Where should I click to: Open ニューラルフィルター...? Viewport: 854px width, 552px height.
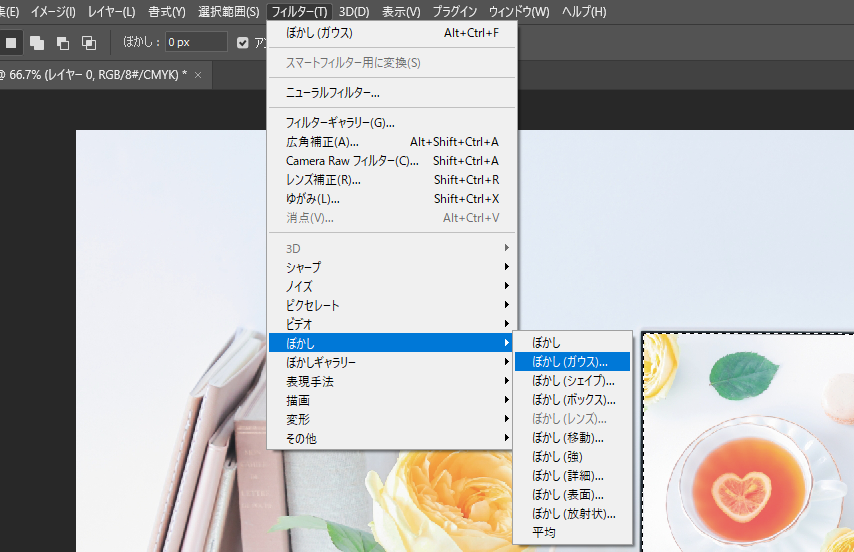[x=333, y=93]
